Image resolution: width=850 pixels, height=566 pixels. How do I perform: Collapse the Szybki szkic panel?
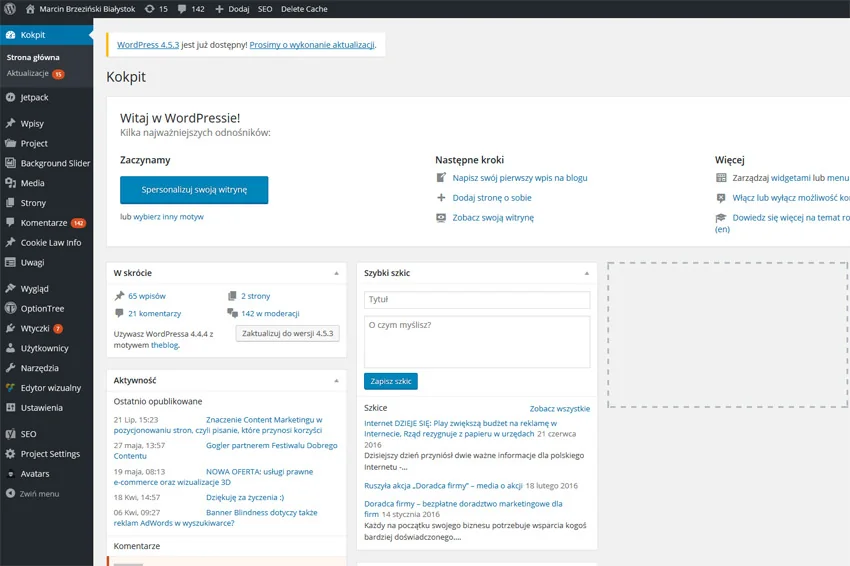tap(587, 273)
